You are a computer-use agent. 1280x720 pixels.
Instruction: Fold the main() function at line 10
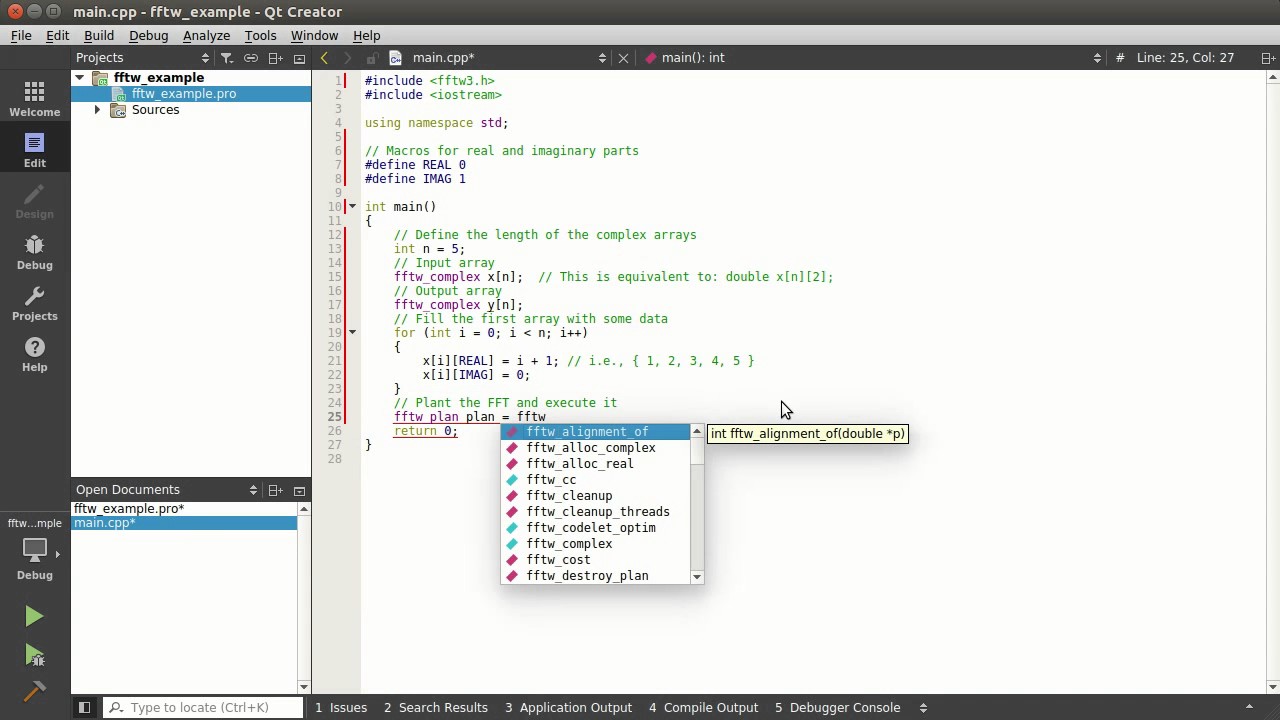352,207
